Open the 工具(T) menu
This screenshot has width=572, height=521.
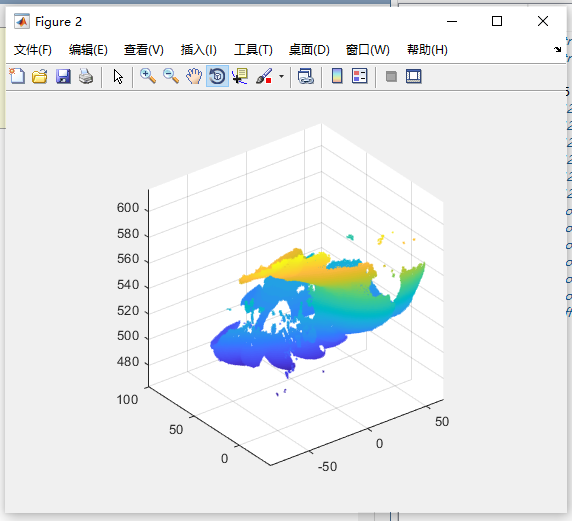[253, 50]
